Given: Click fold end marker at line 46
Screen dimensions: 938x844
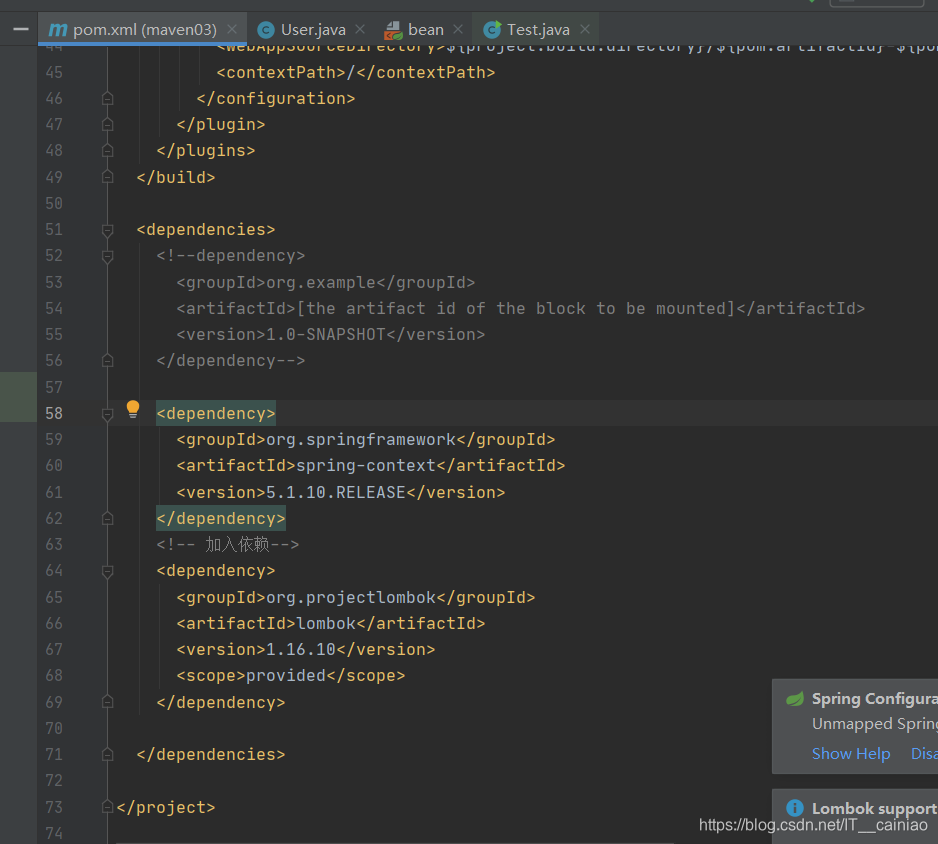Looking at the screenshot, I should (108, 98).
